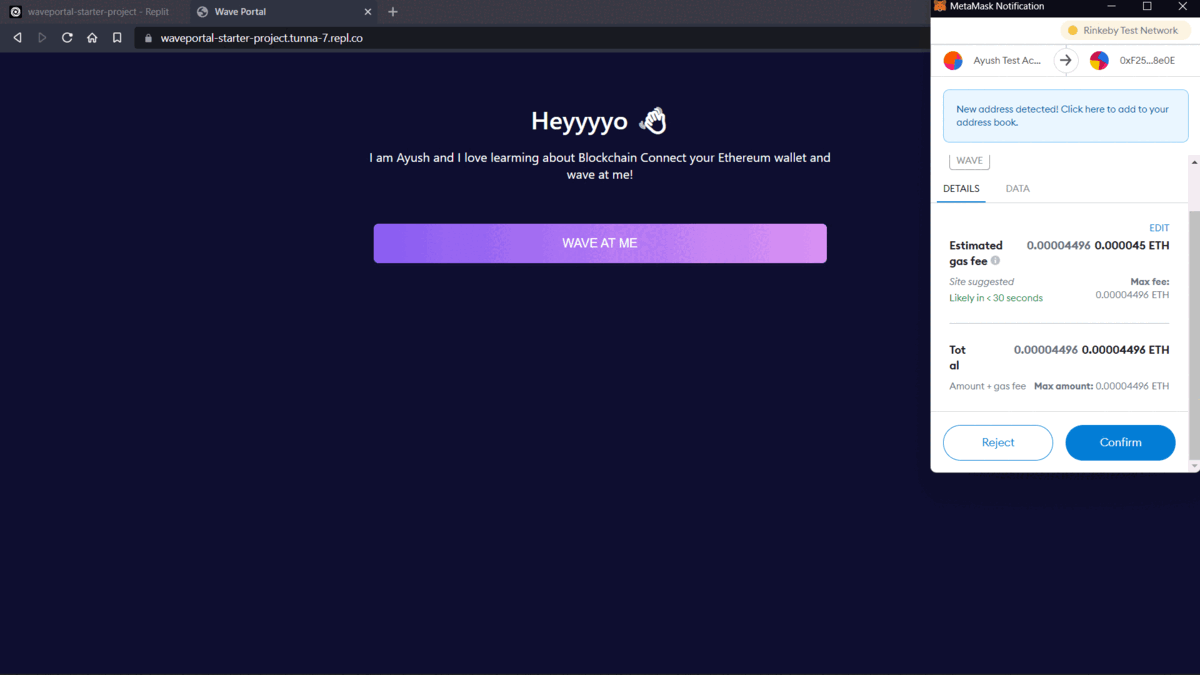The height and width of the screenshot is (675, 1200).
Task: Click the arrow between sender and recipient
Action: coord(1065,60)
